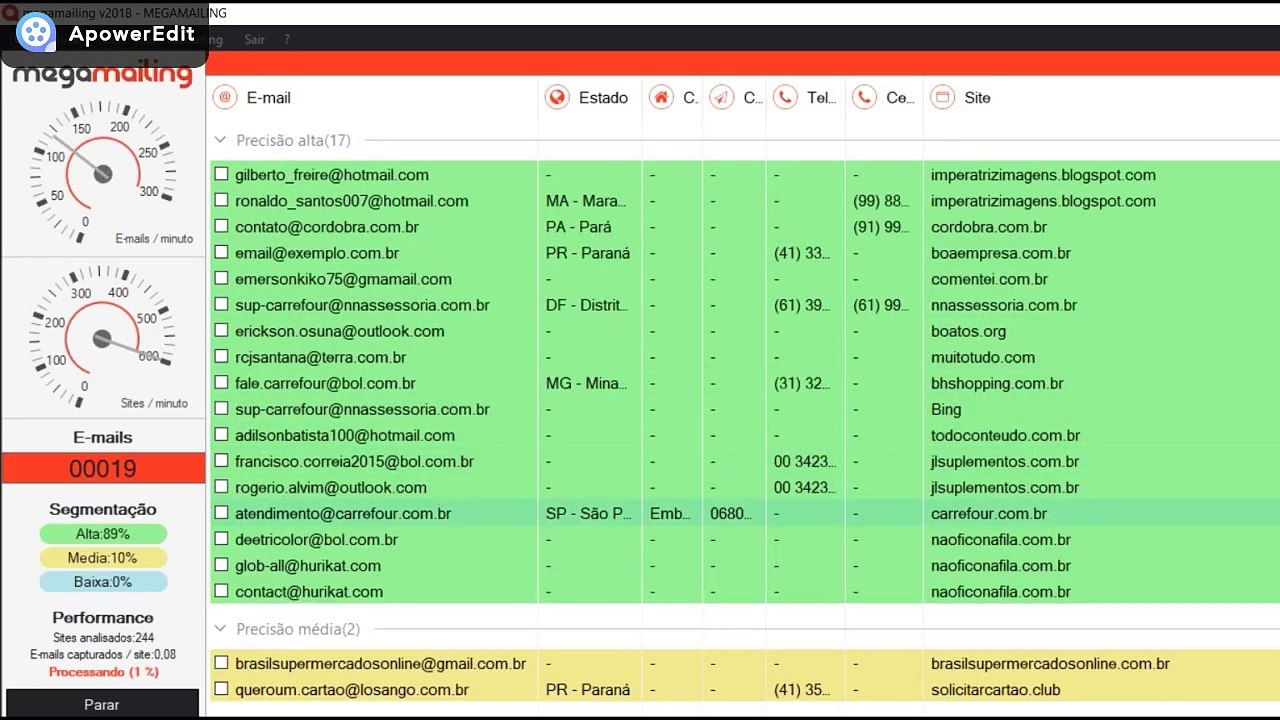Click the todoconteudo.com.br site cell
This screenshot has width=1280, height=720.
tap(1005, 435)
